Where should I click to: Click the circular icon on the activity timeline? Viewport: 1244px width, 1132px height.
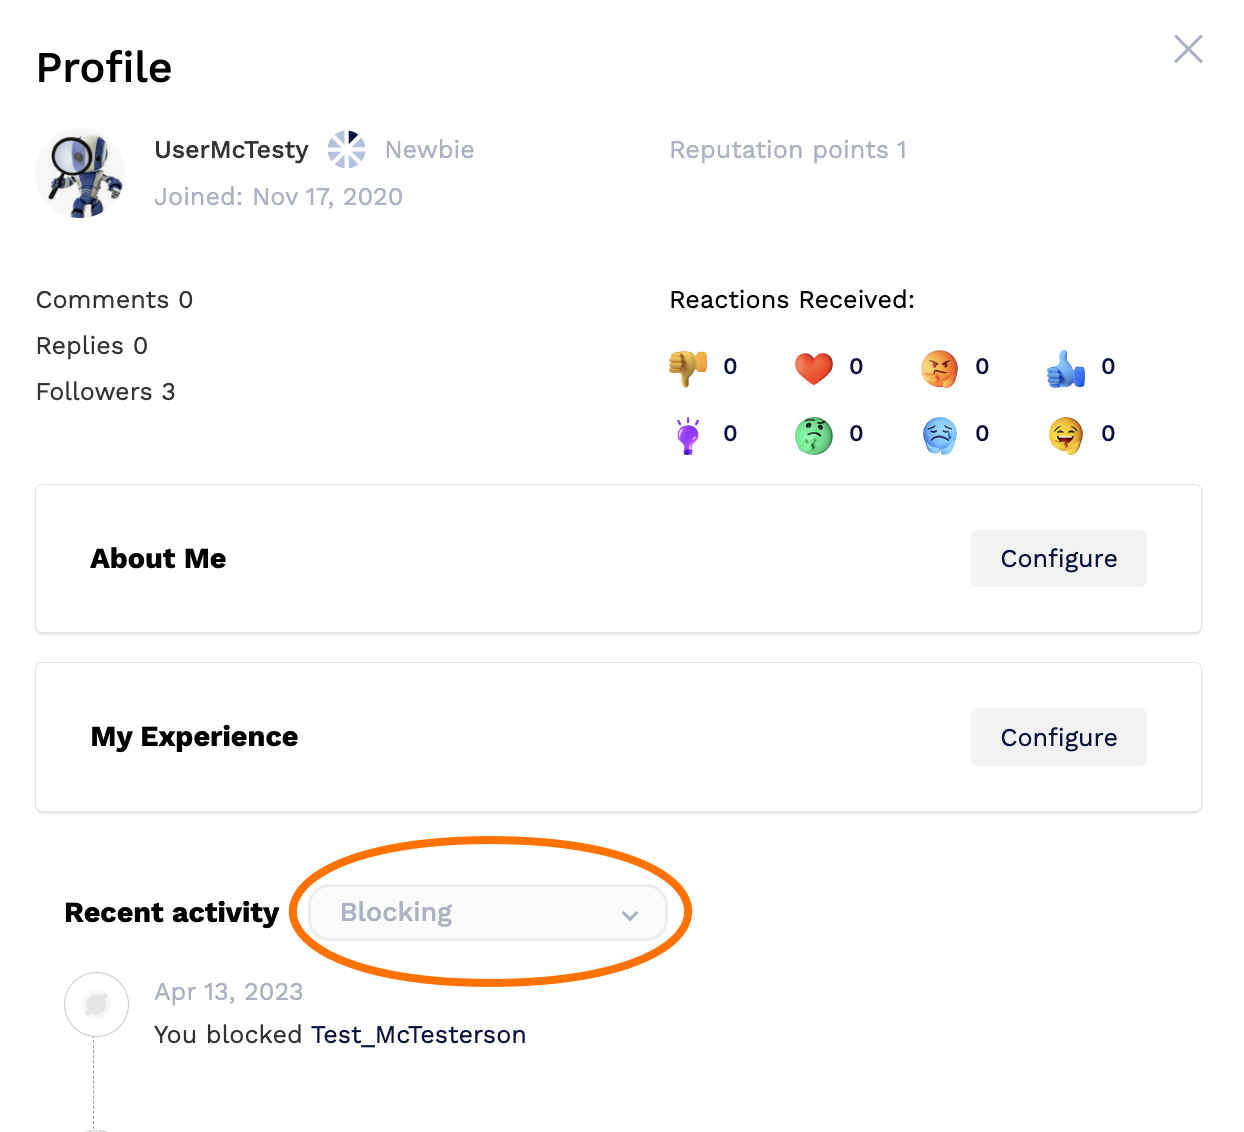tap(96, 1004)
